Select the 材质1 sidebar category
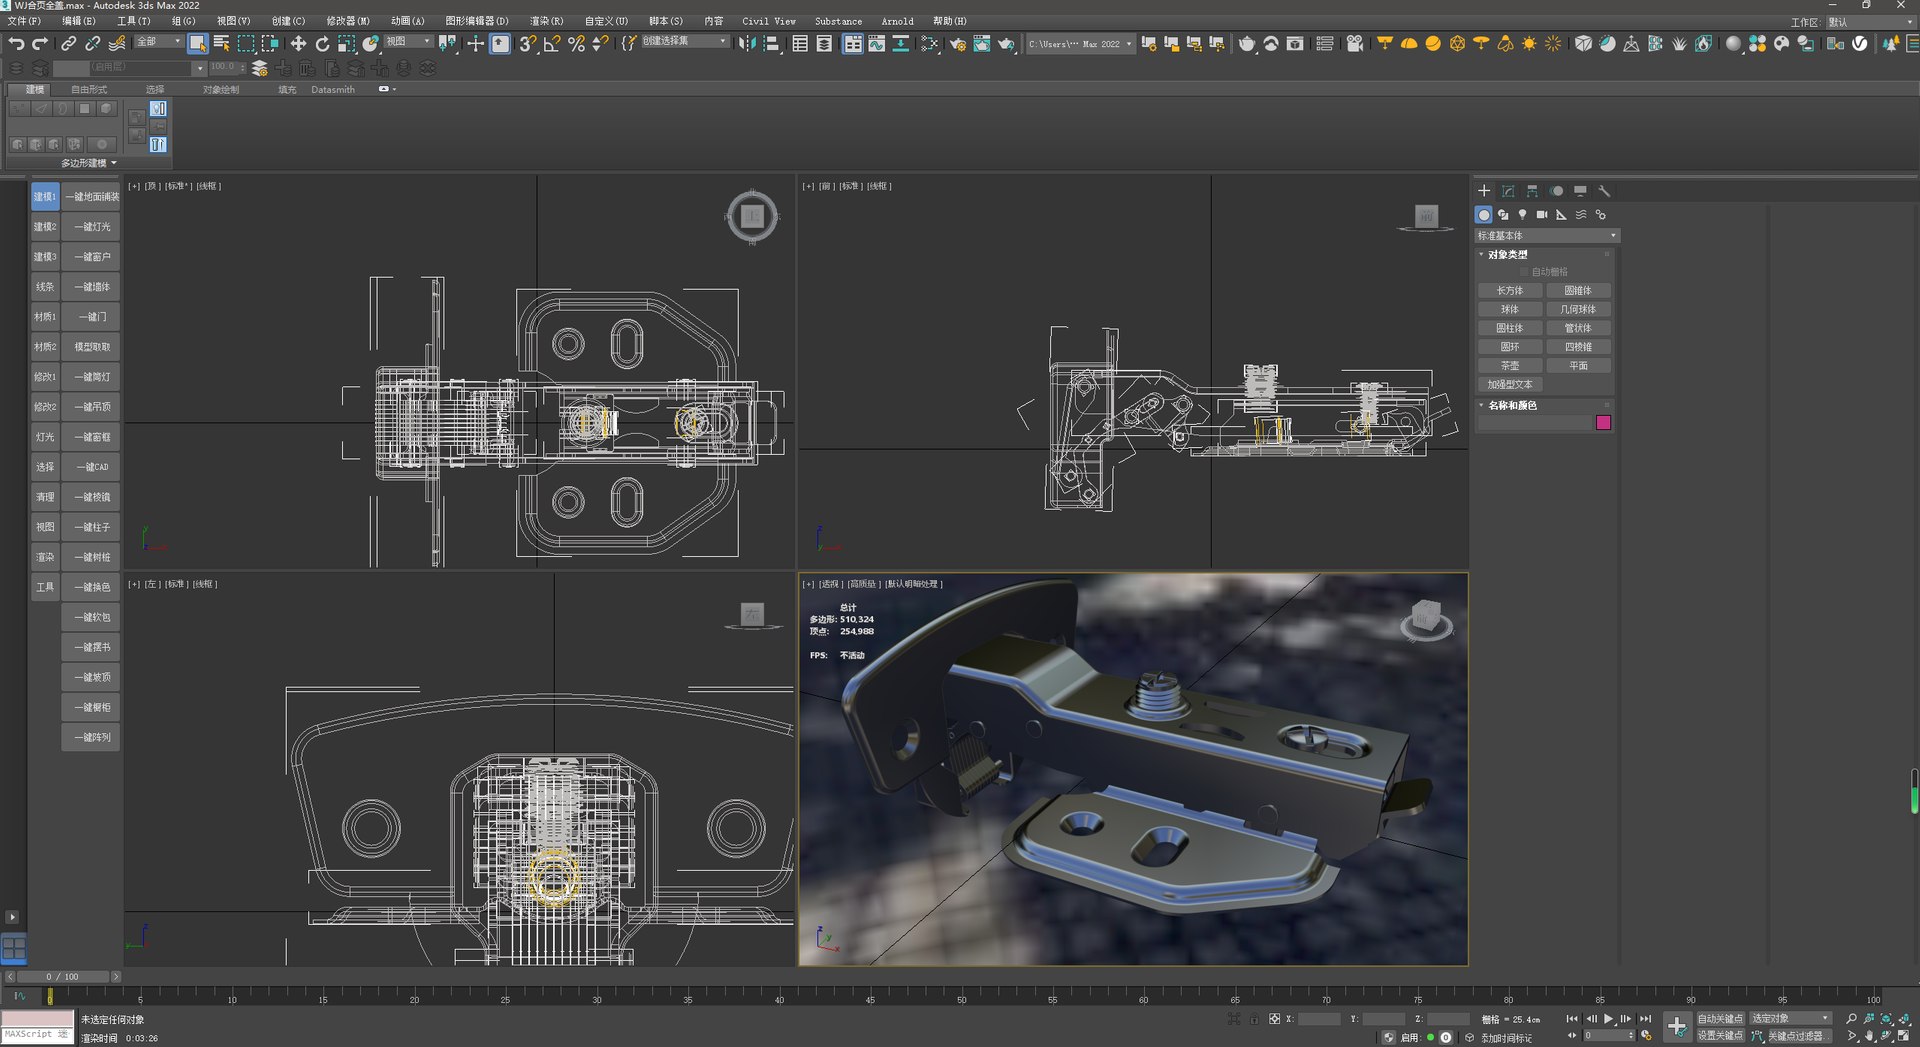The width and height of the screenshot is (1920, 1047). 45,317
